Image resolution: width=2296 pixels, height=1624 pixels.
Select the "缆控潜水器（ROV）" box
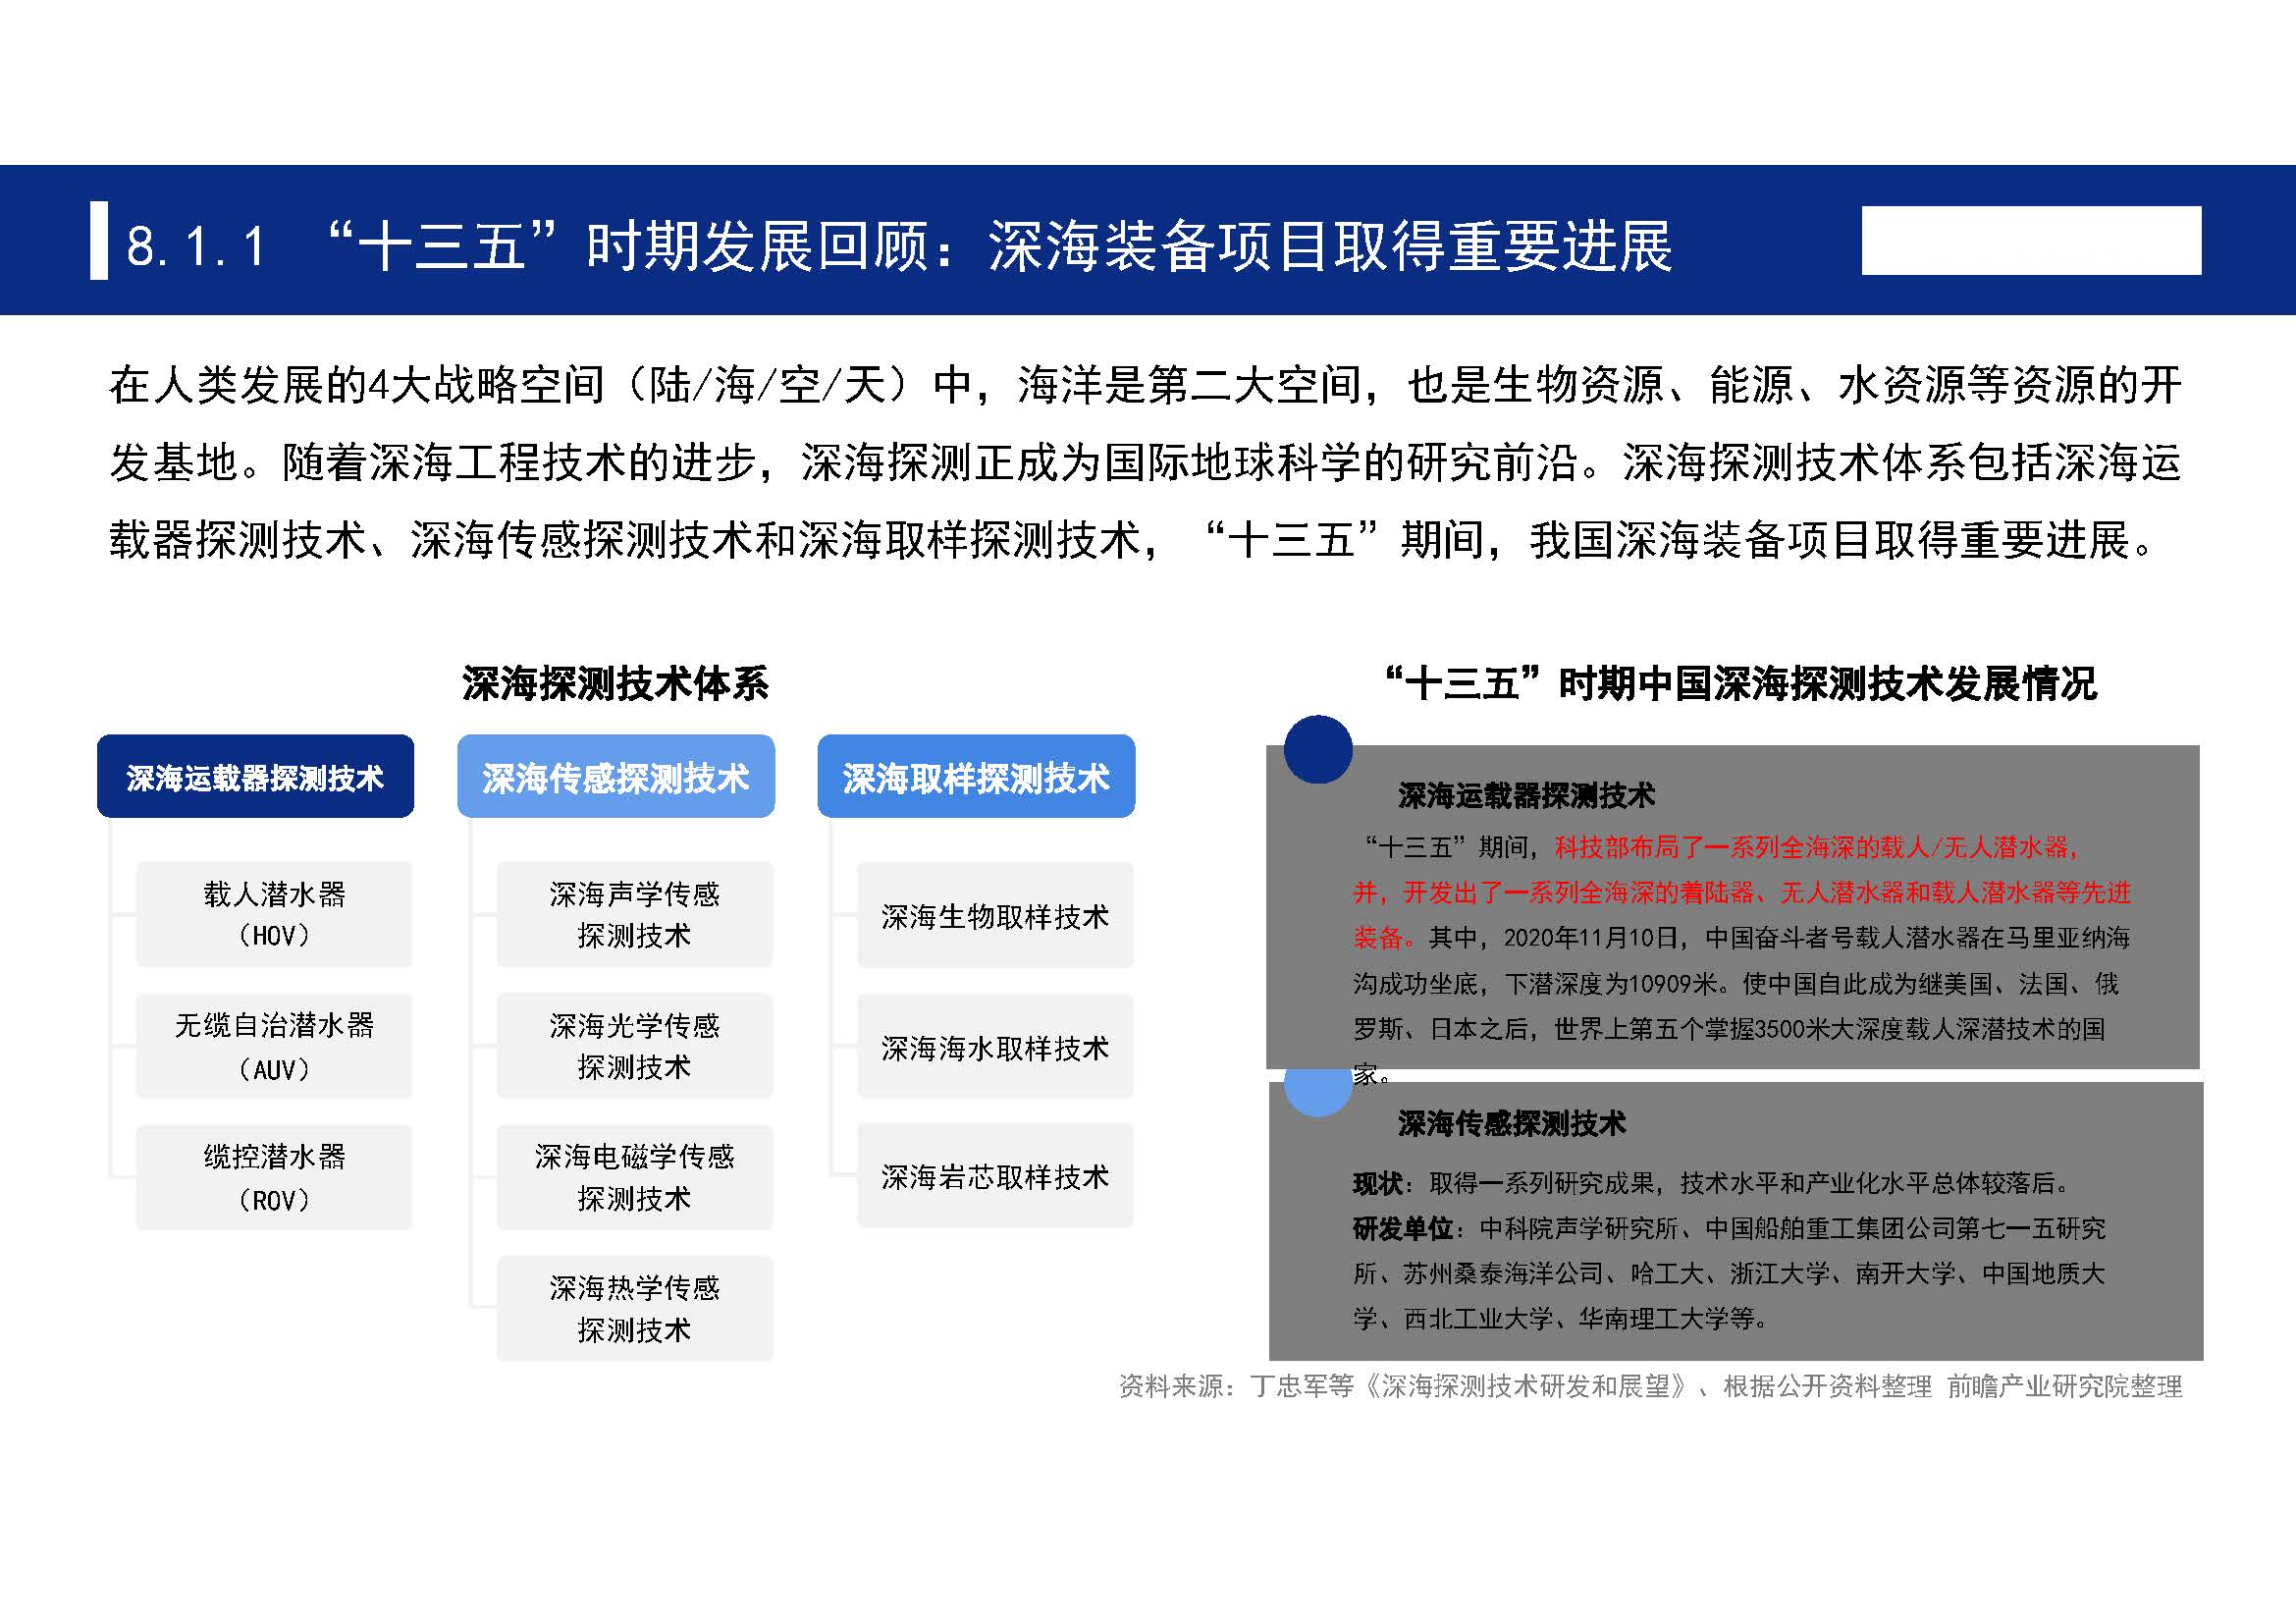click(274, 1177)
